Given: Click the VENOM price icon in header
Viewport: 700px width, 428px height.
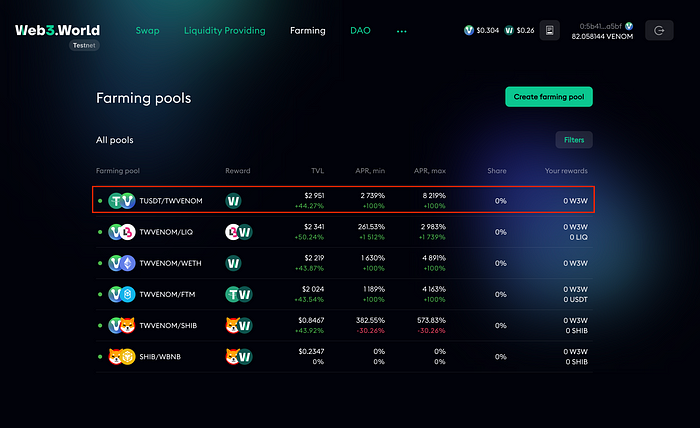Looking at the screenshot, I should pos(469,30).
